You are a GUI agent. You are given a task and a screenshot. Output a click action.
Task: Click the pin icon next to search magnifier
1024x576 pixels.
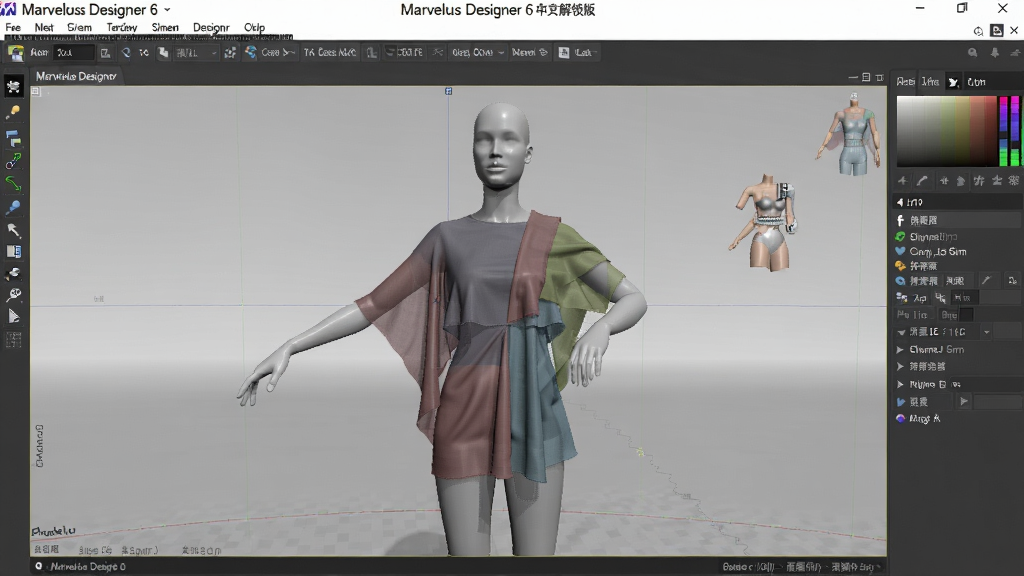(995, 53)
